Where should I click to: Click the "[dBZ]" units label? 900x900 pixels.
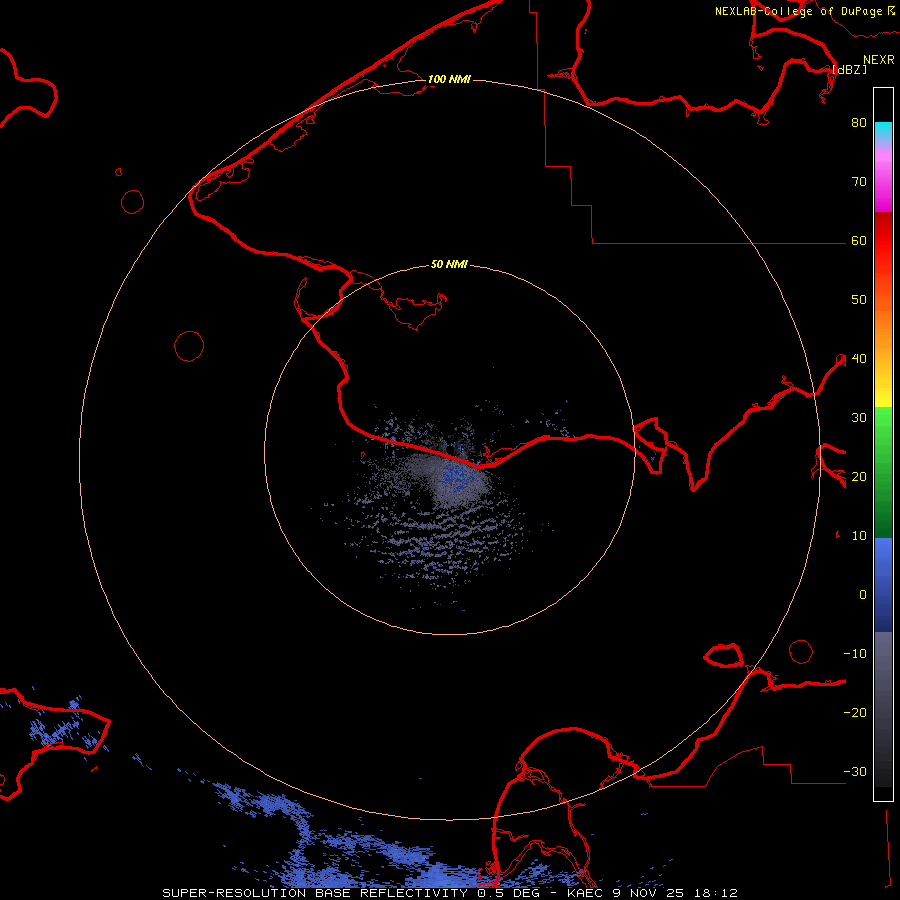click(x=850, y=69)
